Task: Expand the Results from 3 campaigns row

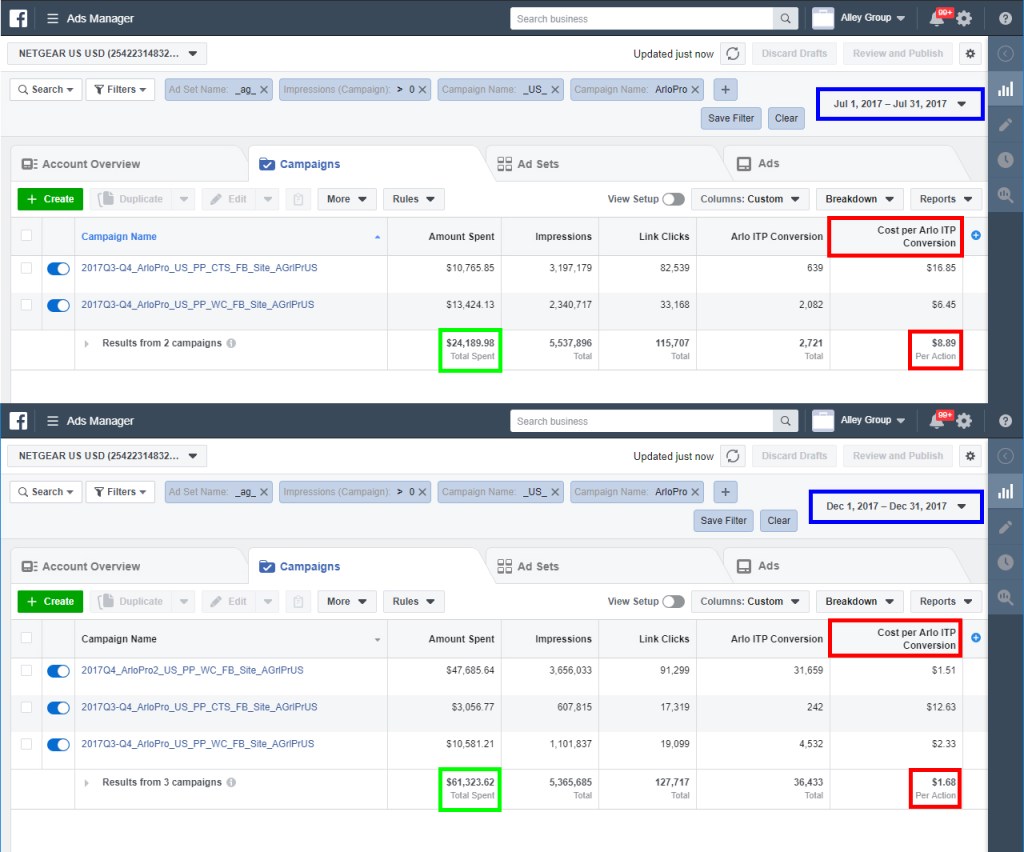Action: (x=87, y=783)
